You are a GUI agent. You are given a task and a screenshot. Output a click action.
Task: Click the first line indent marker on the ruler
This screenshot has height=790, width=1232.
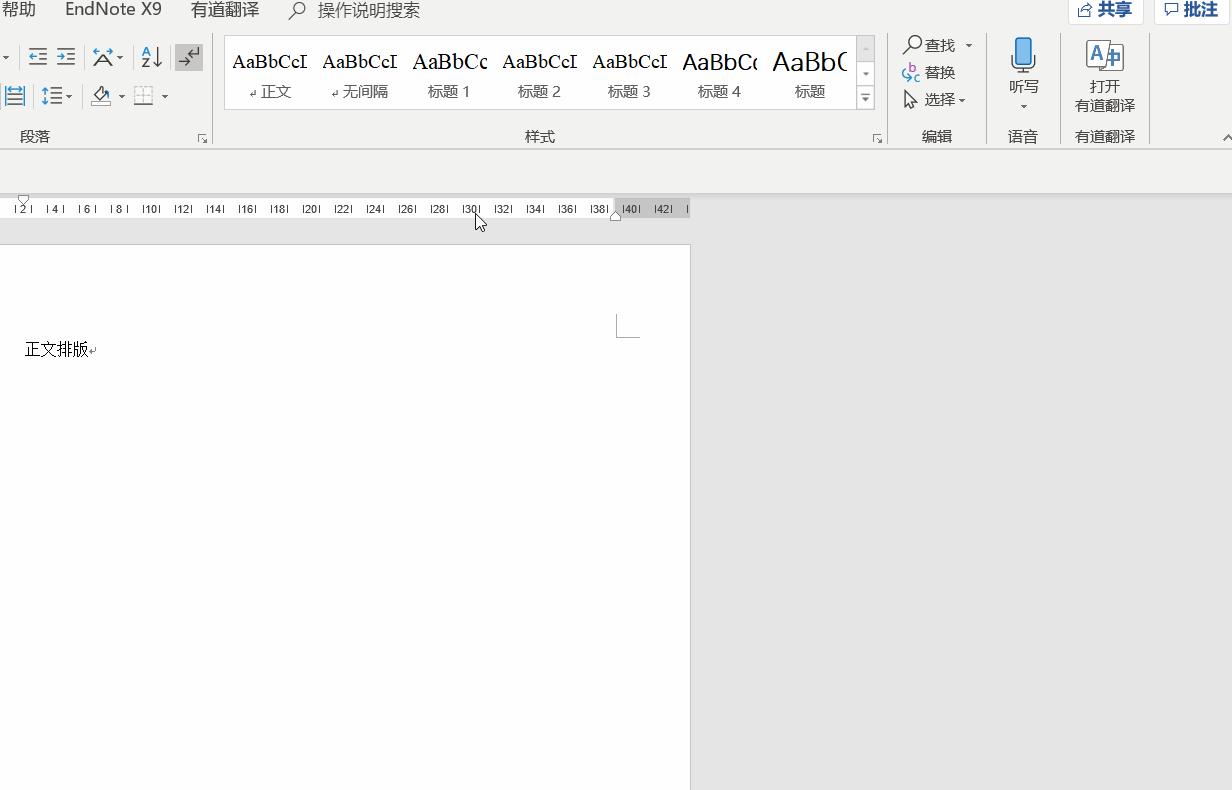point(23,200)
